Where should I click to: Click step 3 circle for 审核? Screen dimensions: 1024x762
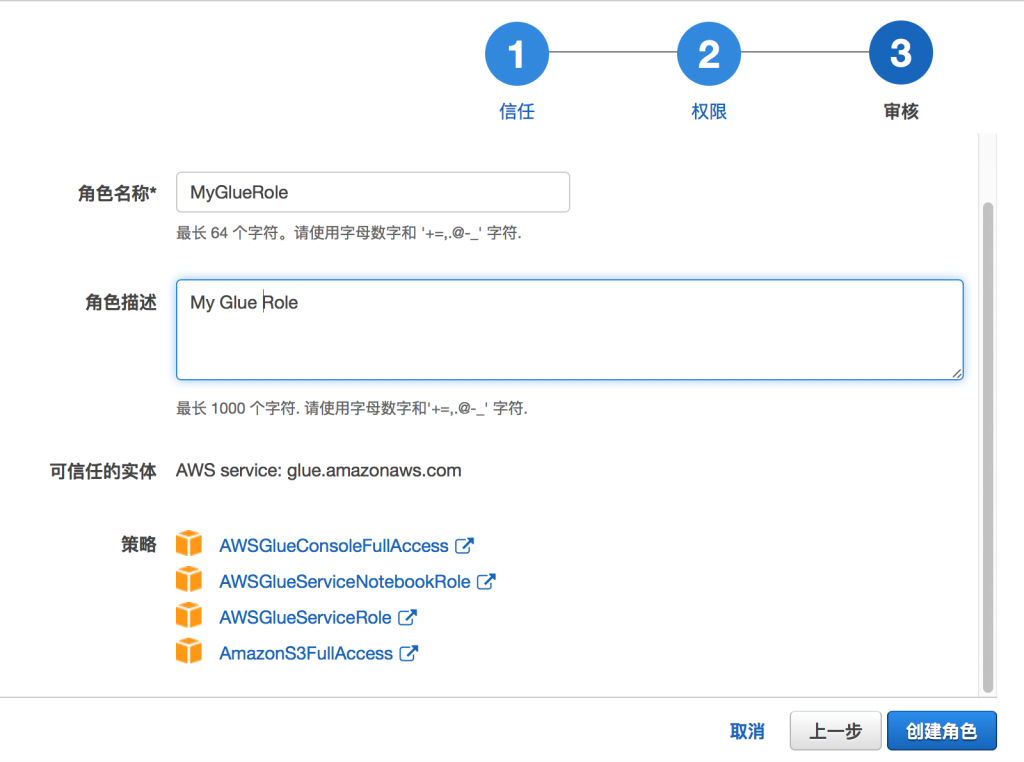tap(901, 53)
